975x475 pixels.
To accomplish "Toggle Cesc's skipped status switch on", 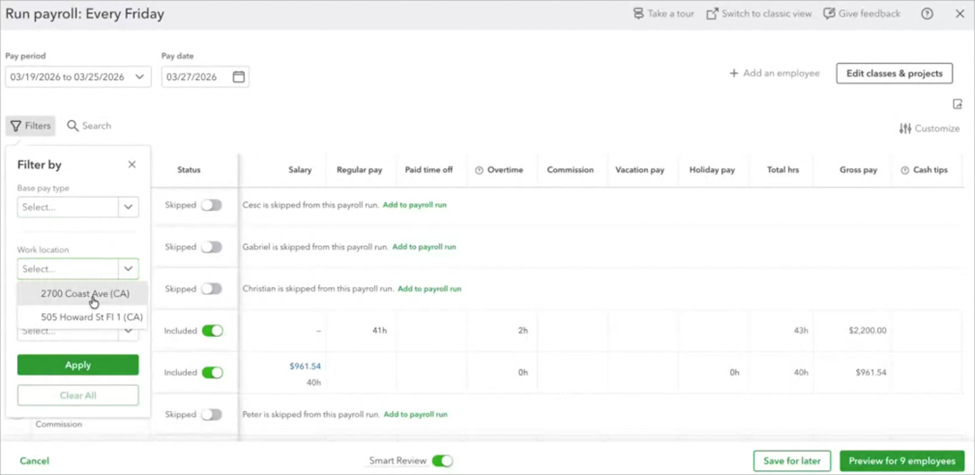I will coord(211,205).
